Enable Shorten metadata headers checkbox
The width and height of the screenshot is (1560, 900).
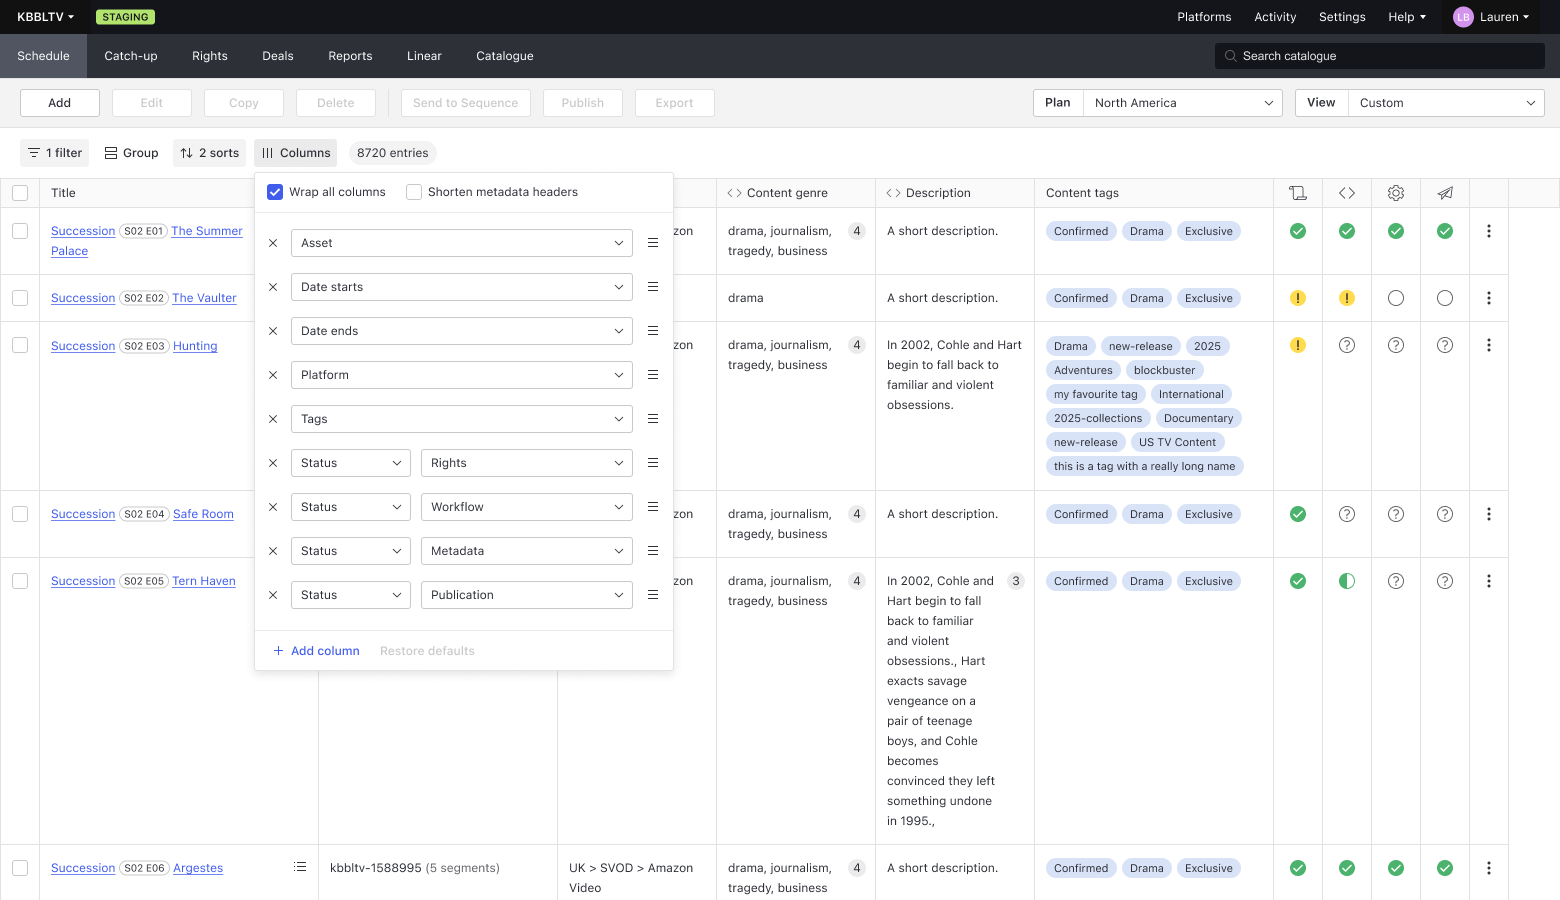[x=414, y=192]
